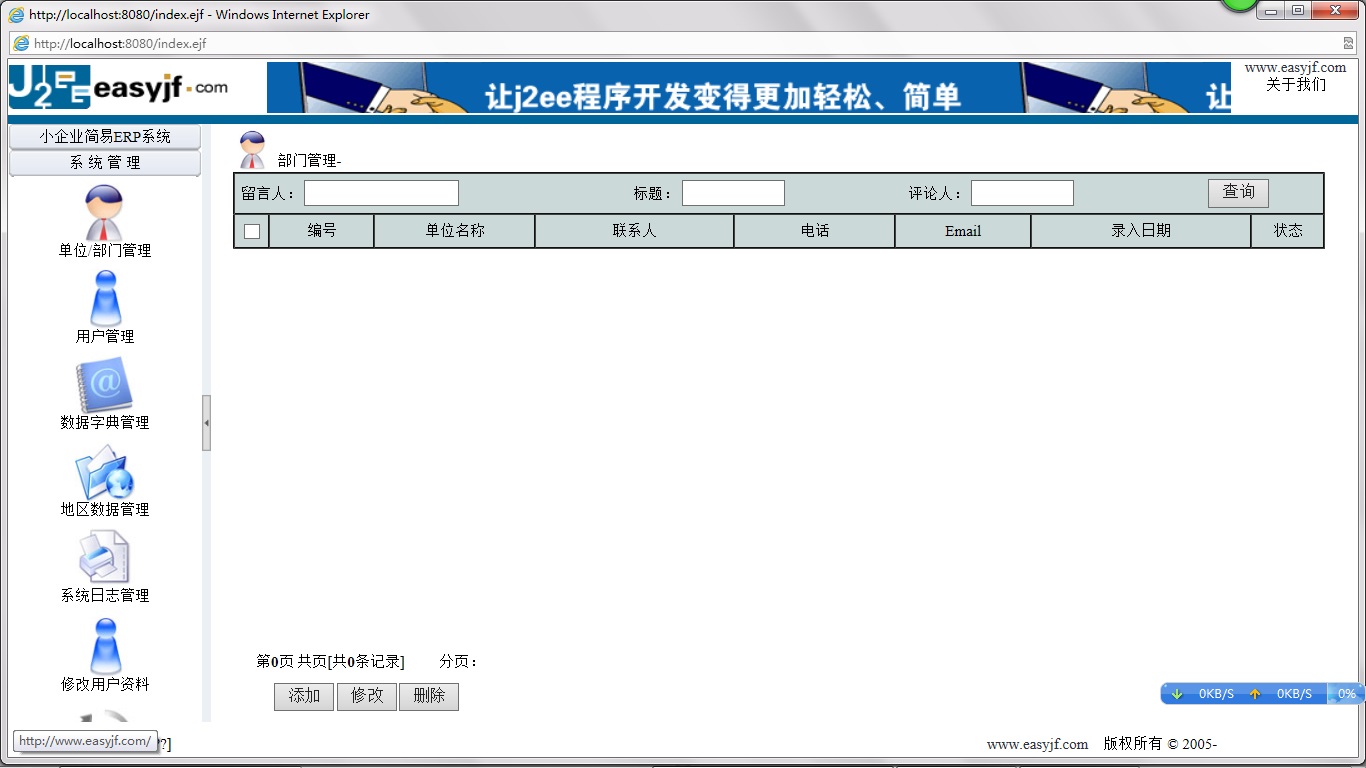Screen dimensions: 1366x768
Task: Click the 联系人 column header
Action: coord(634,231)
